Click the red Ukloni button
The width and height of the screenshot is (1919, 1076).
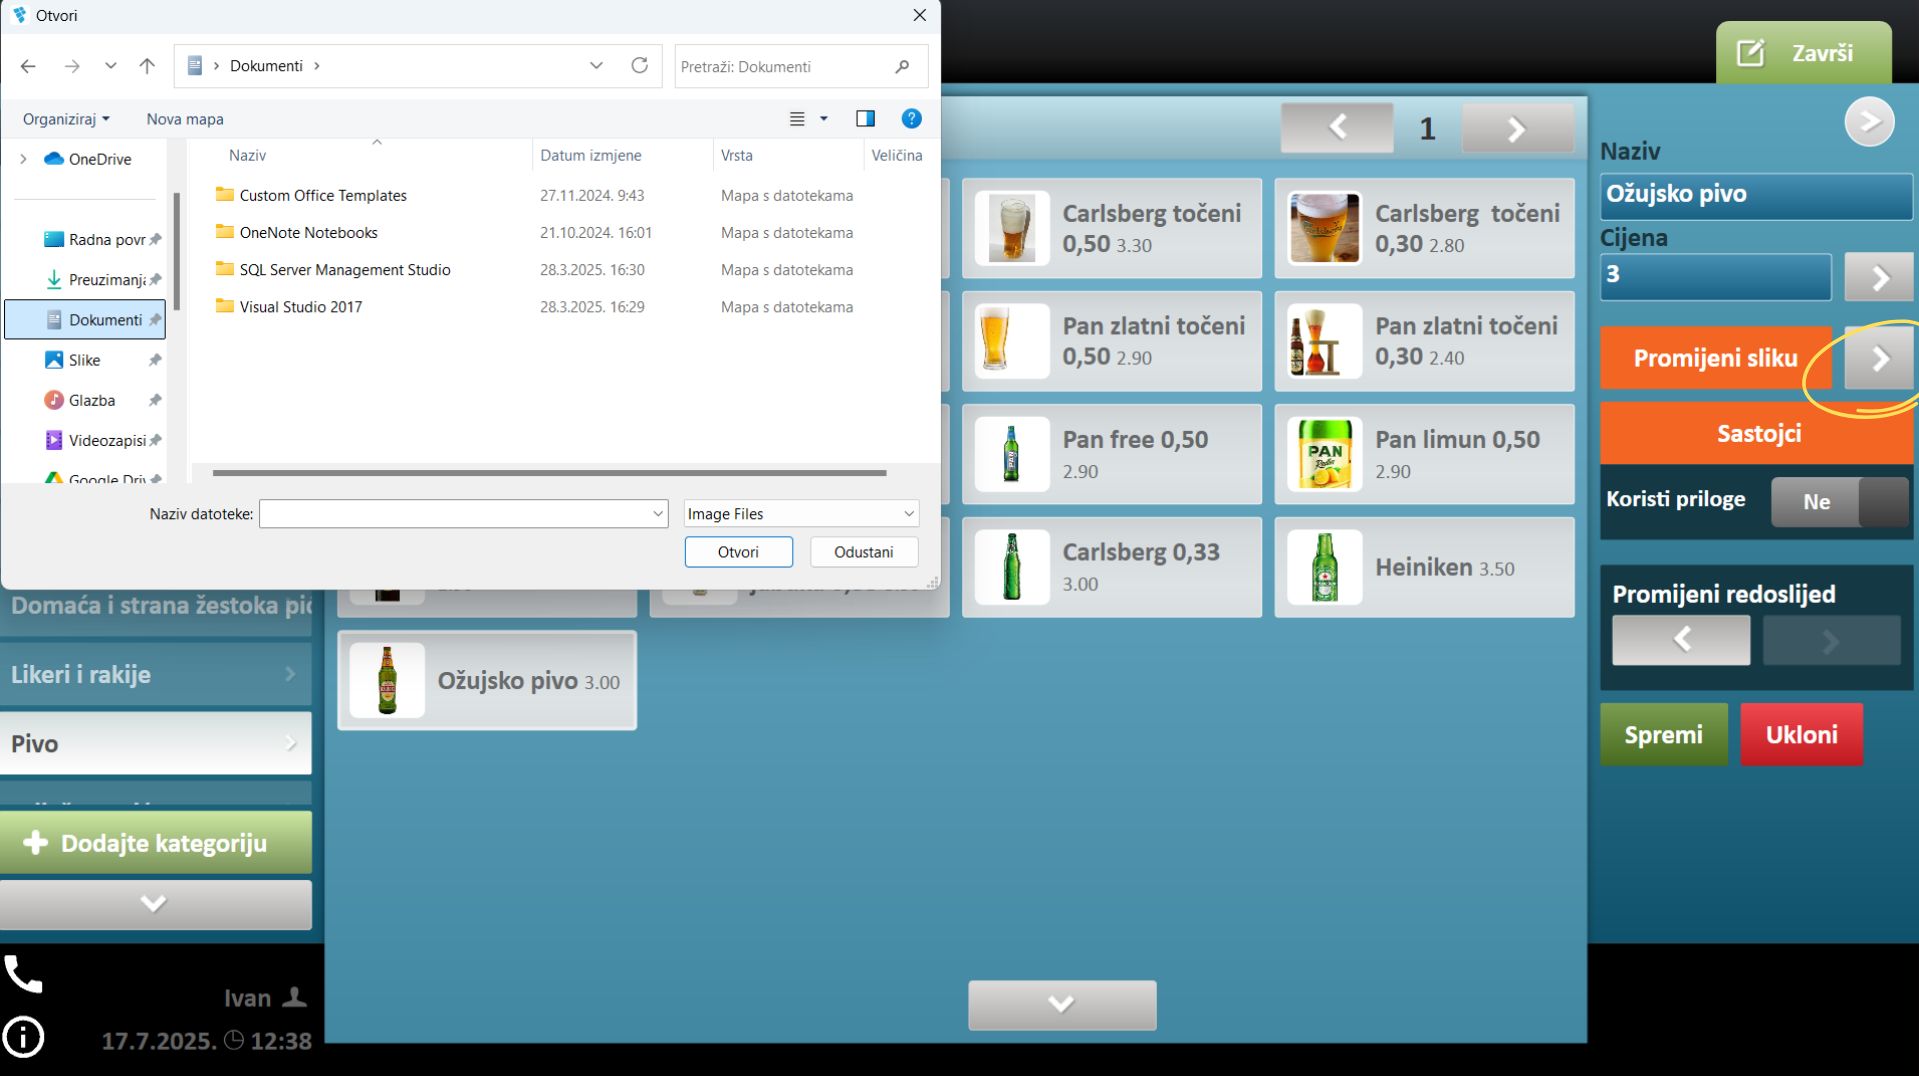pyautogui.click(x=1801, y=734)
